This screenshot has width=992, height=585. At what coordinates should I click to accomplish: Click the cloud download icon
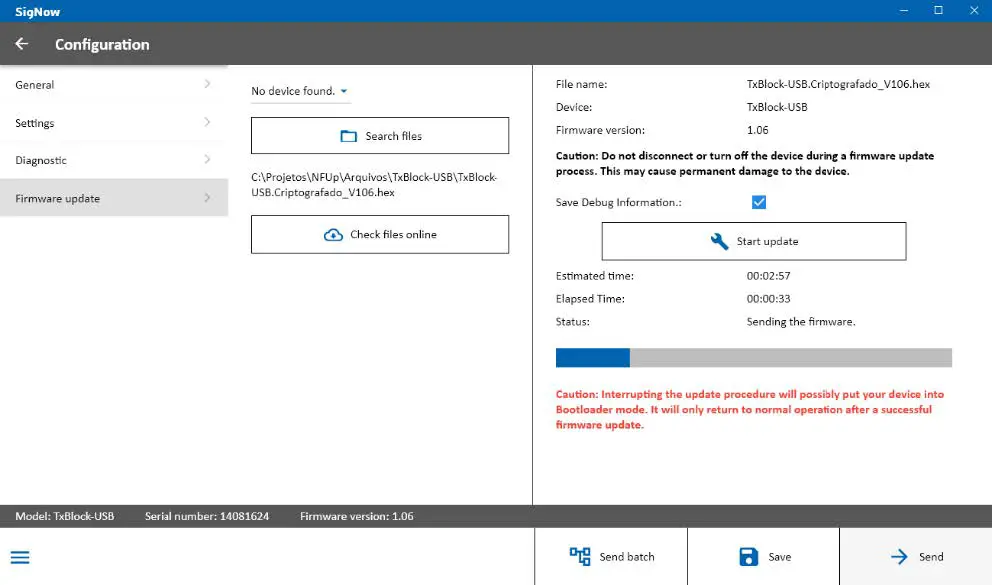(333, 235)
